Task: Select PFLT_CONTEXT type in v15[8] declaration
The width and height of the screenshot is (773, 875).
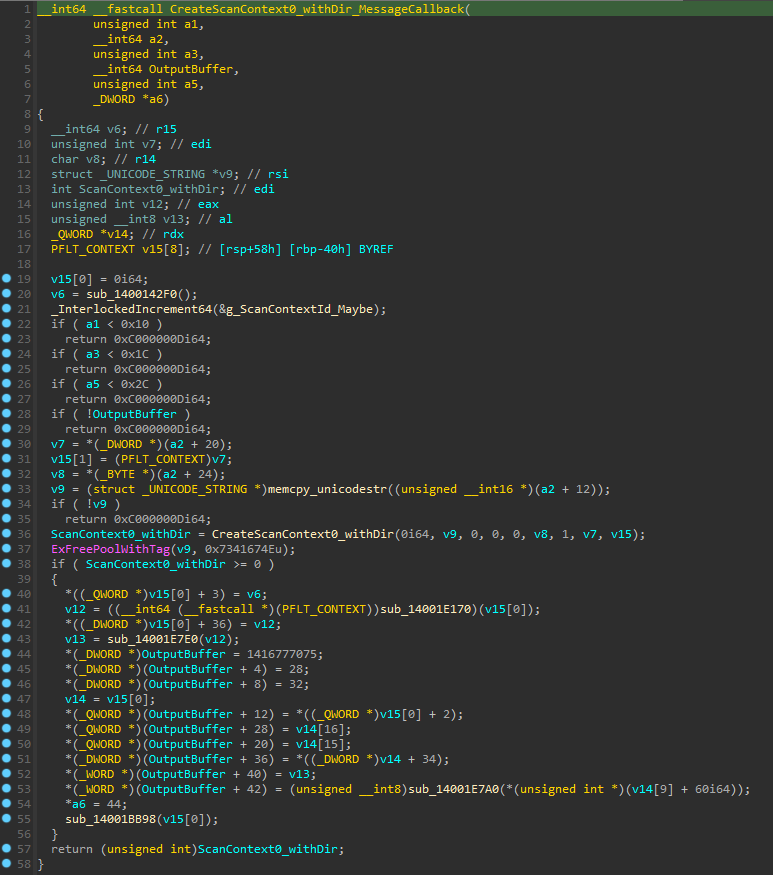Action: 93,249
